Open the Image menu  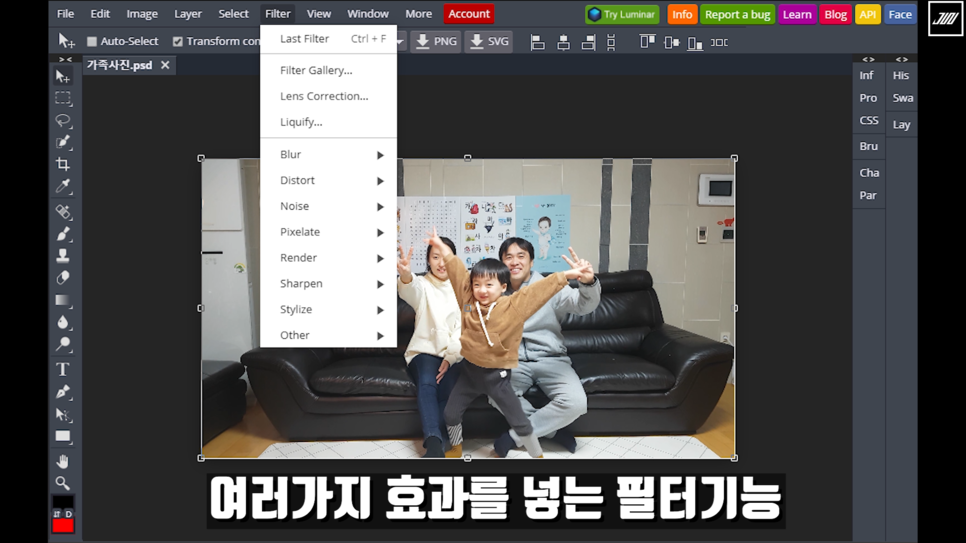142,14
